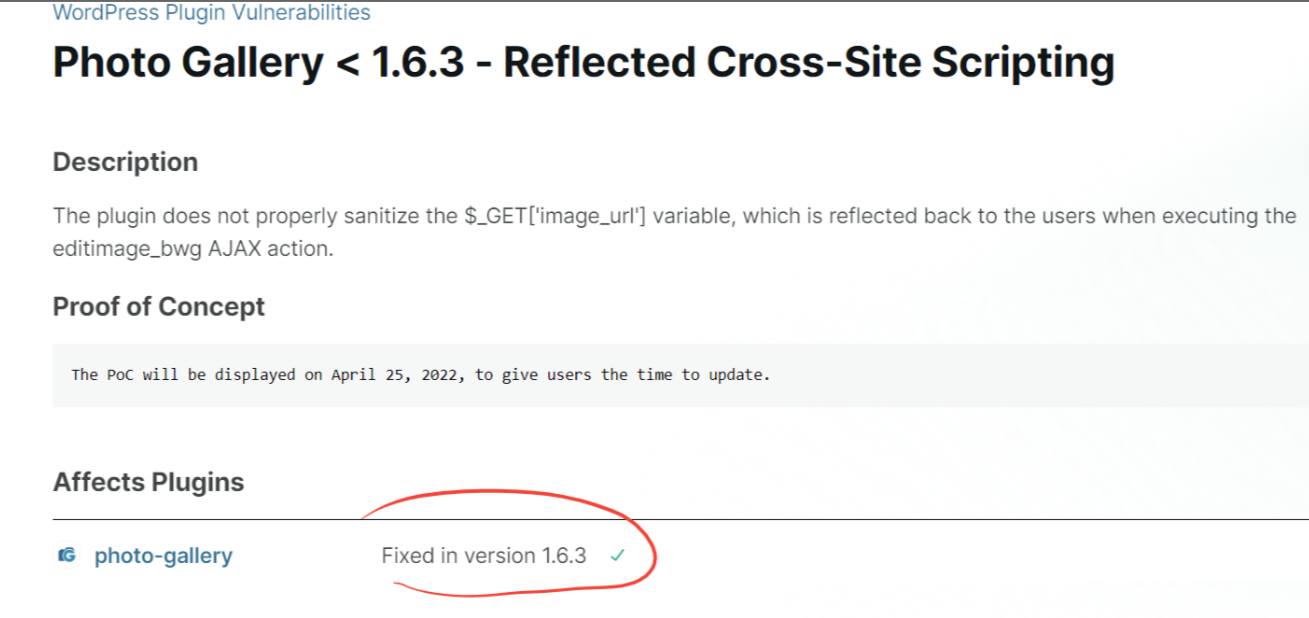Click the green checkmark beside version 1.6.3
Screen dimensions: 1309x618
[617, 556]
